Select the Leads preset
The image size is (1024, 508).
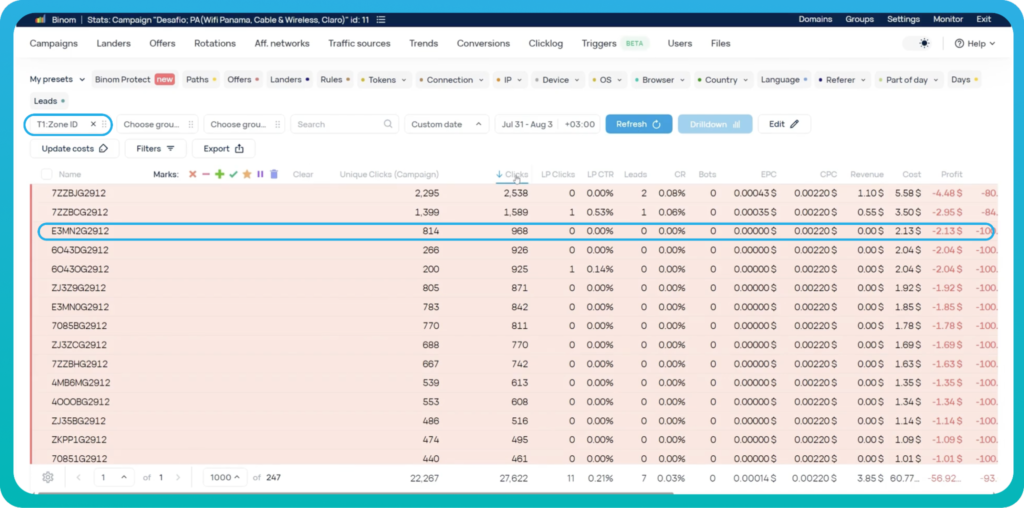[50, 101]
